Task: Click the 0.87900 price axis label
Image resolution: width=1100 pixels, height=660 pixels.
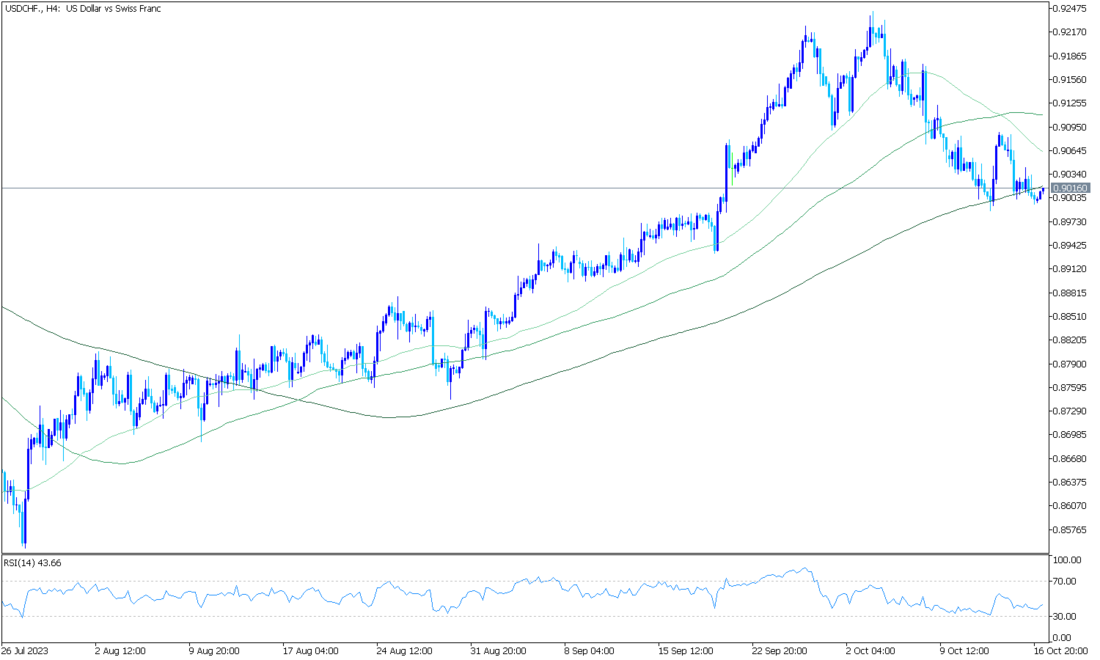Action: 1070,363
